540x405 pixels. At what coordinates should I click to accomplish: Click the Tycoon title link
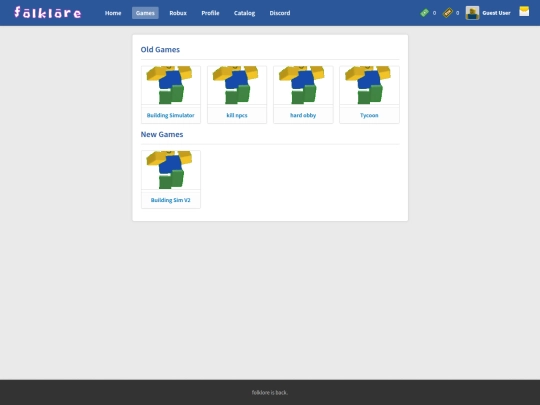(369, 115)
